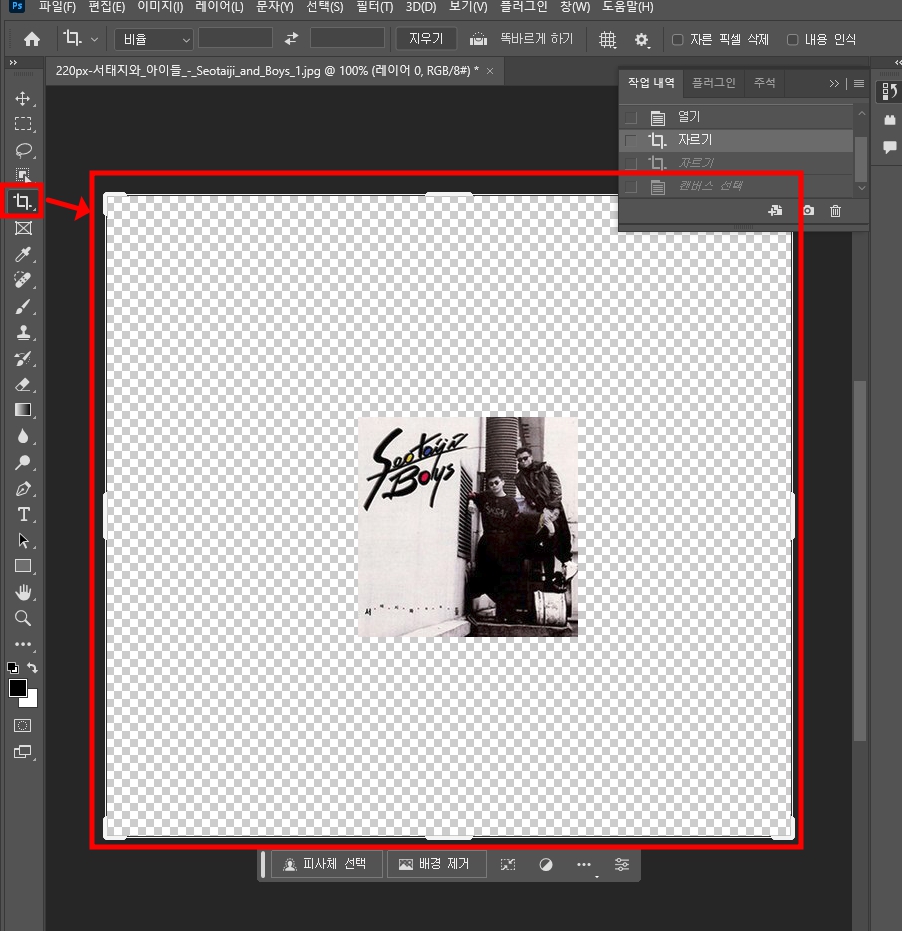The image size is (902, 931).
Task: Switch to the 주석 panel tab
Action: [x=764, y=83]
